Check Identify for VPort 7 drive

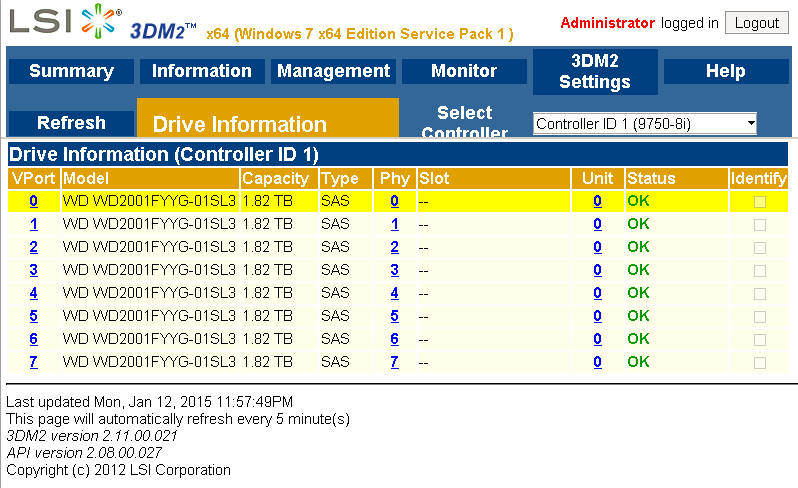(x=760, y=362)
